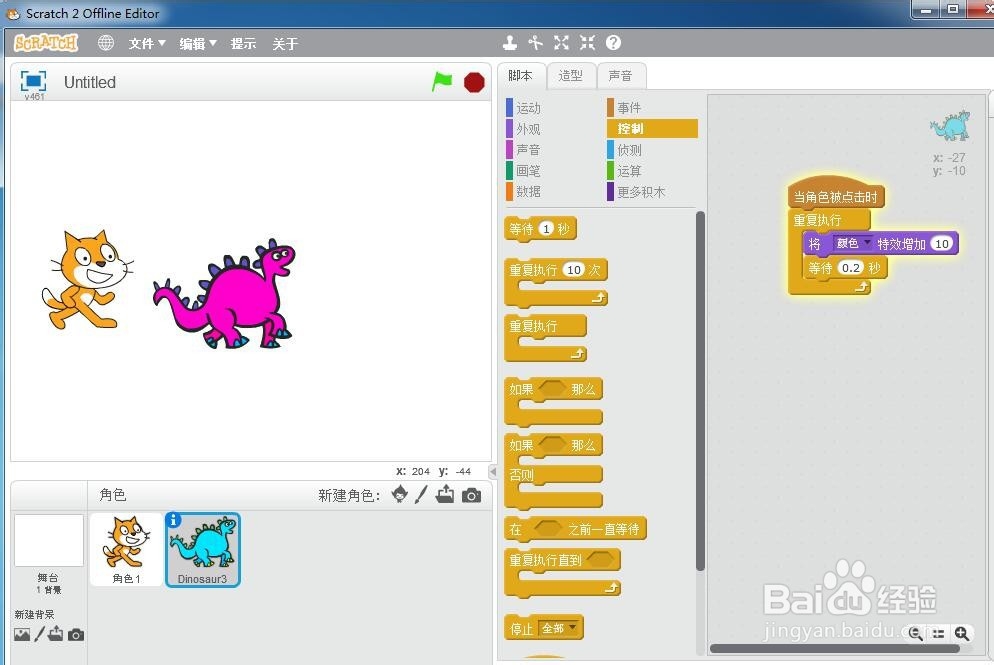Reset scripts area zoom
The height and width of the screenshot is (665, 994).
click(938, 633)
